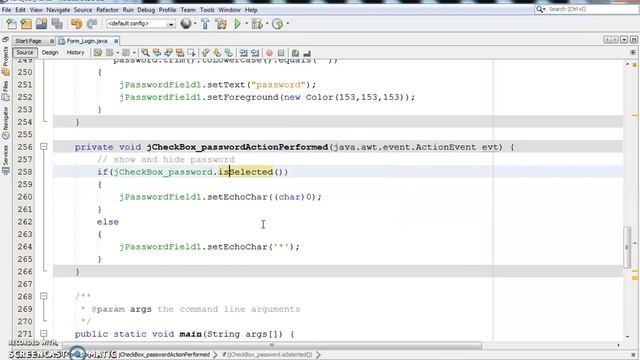Switch editor to Source view
The width and height of the screenshot is (640, 360).
[24, 53]
